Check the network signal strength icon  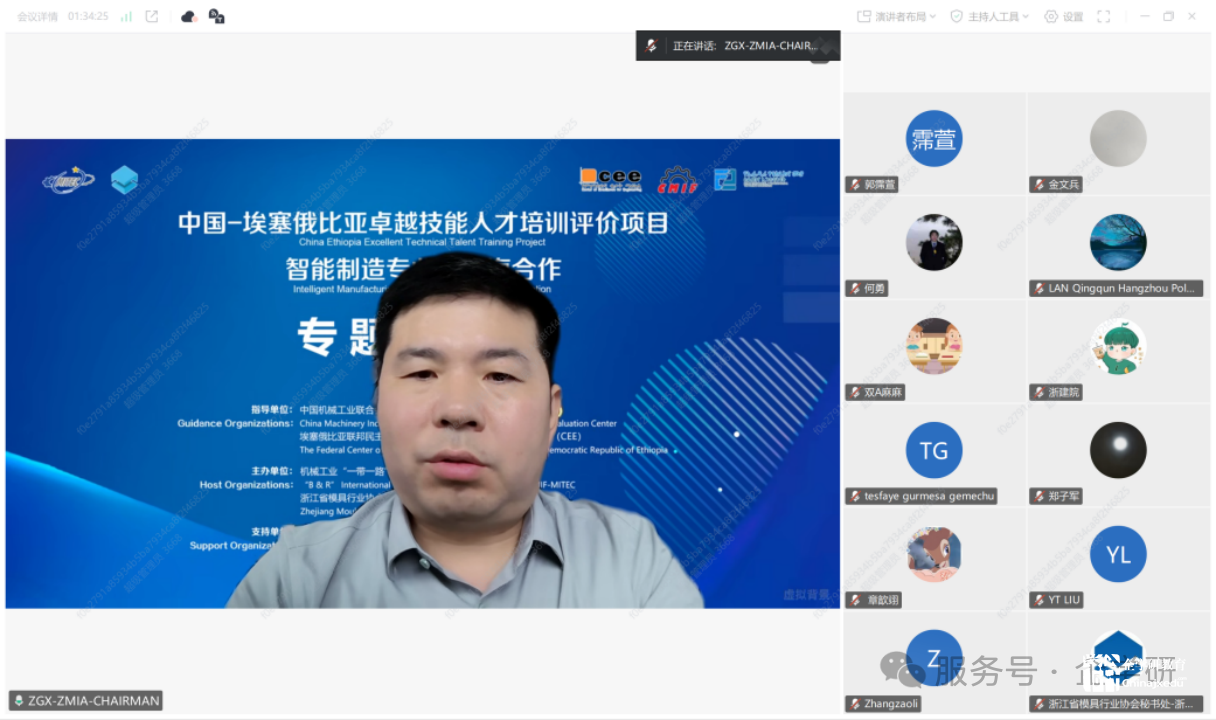tap(126, 16)
